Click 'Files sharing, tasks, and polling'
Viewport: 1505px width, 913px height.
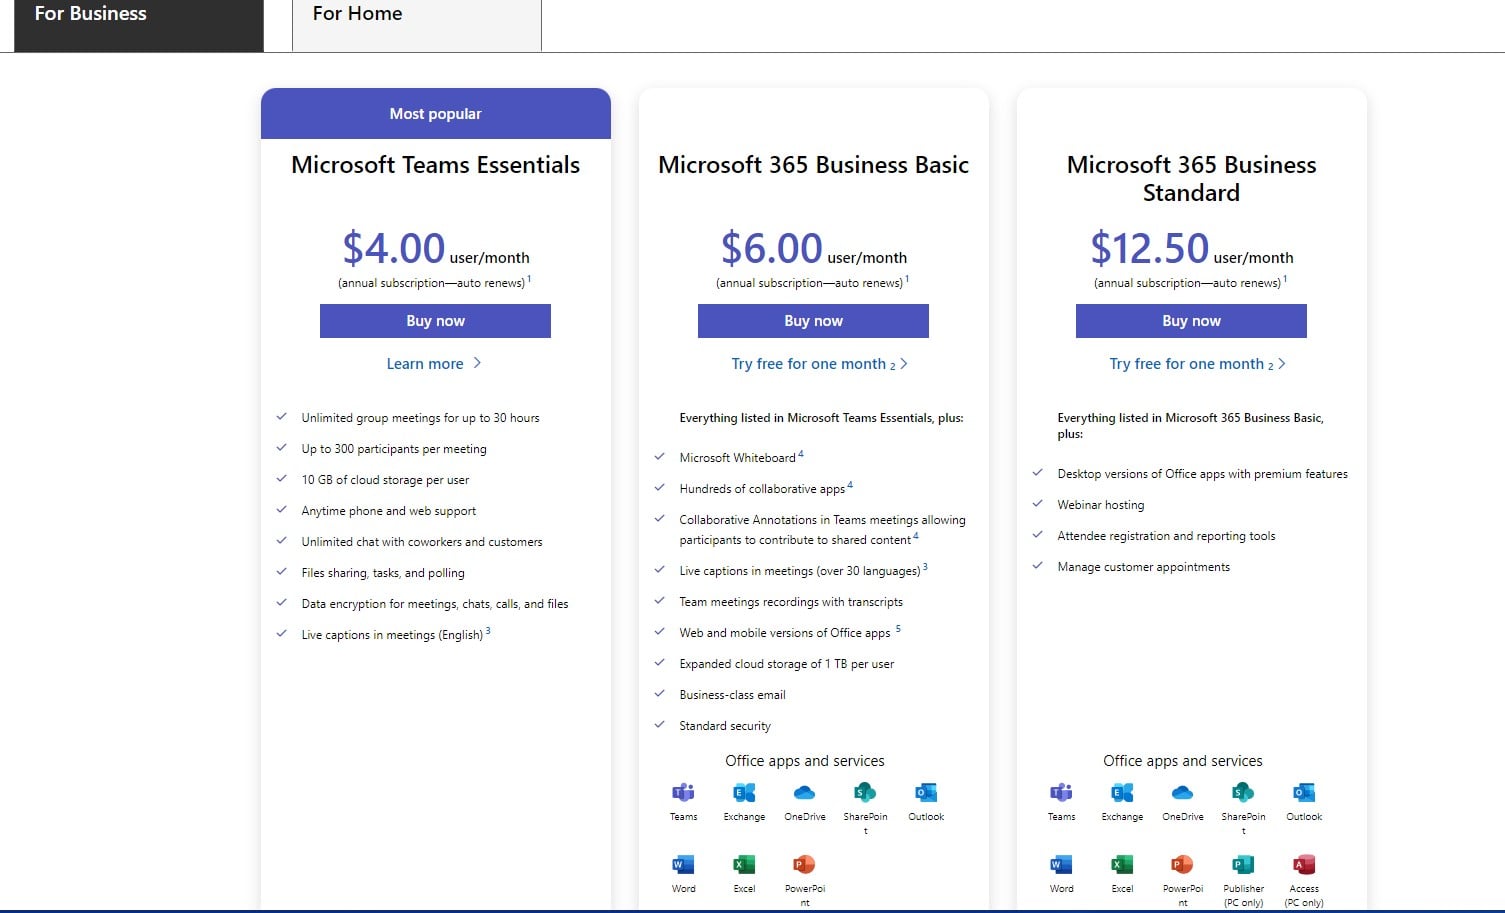coord(383,573)
